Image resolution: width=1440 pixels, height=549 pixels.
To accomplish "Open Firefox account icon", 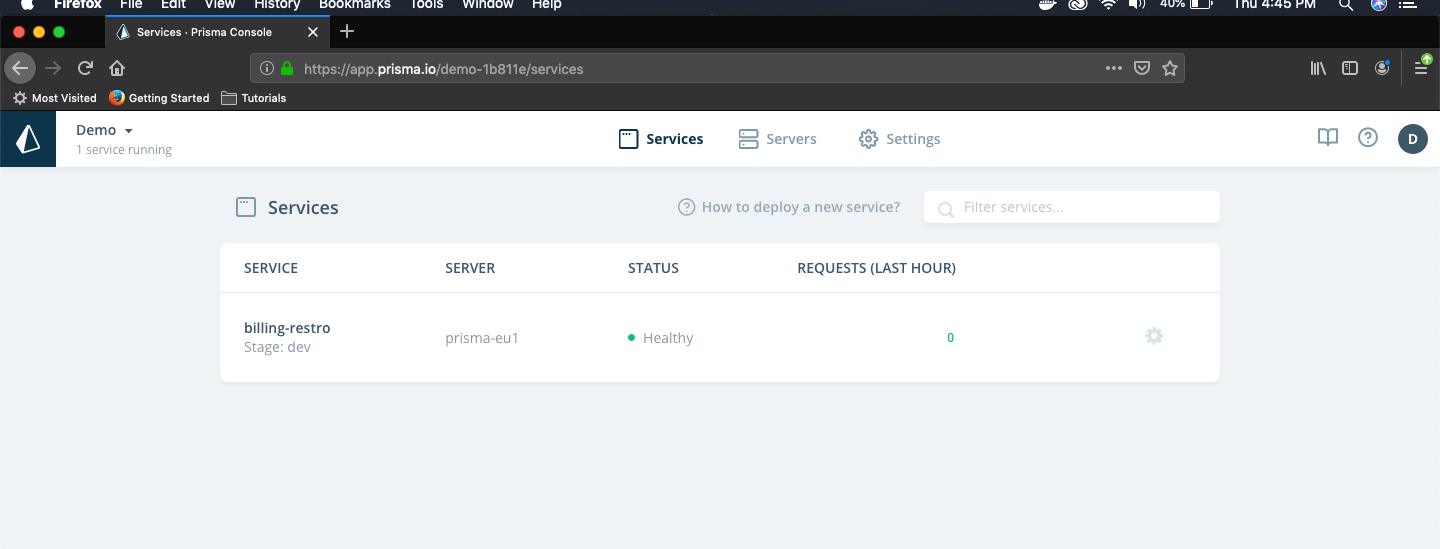I will pos(1382,68).
